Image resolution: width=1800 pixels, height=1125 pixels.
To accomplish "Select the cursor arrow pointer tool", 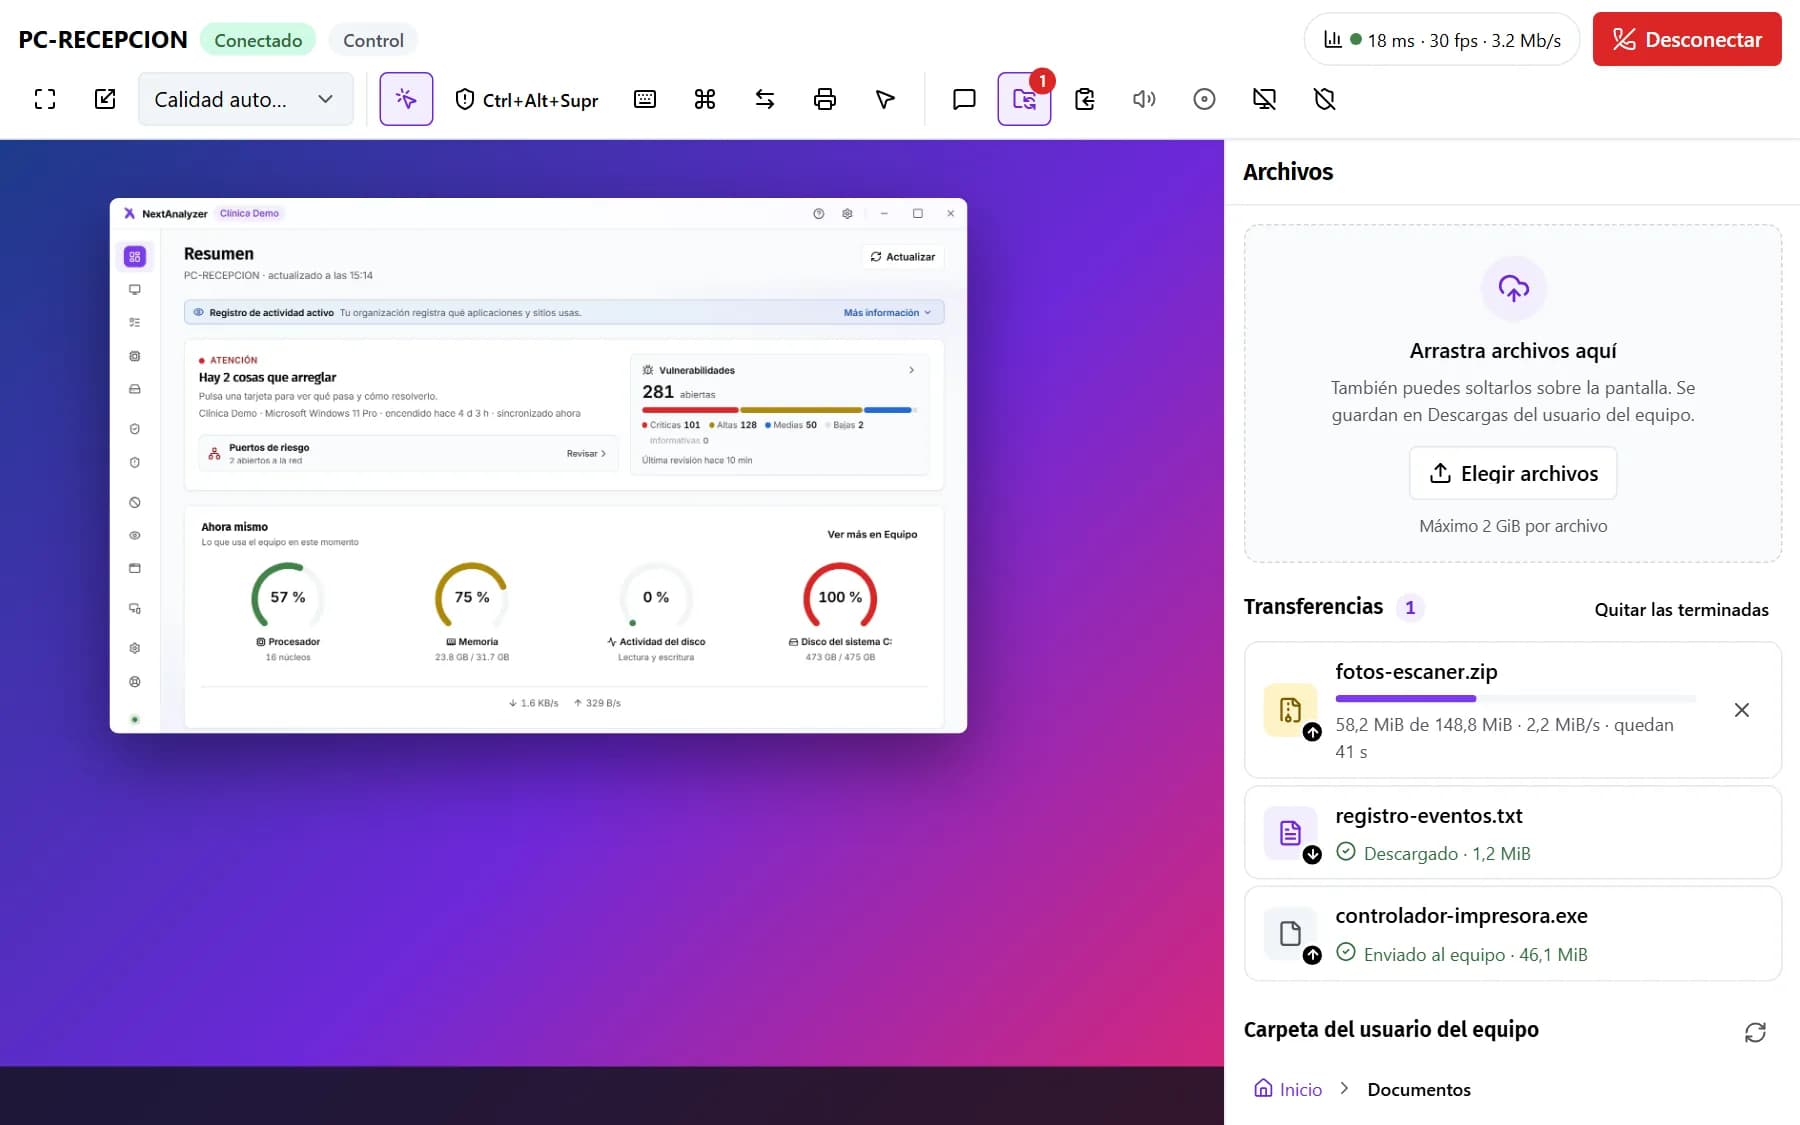I will coord(885,99).
